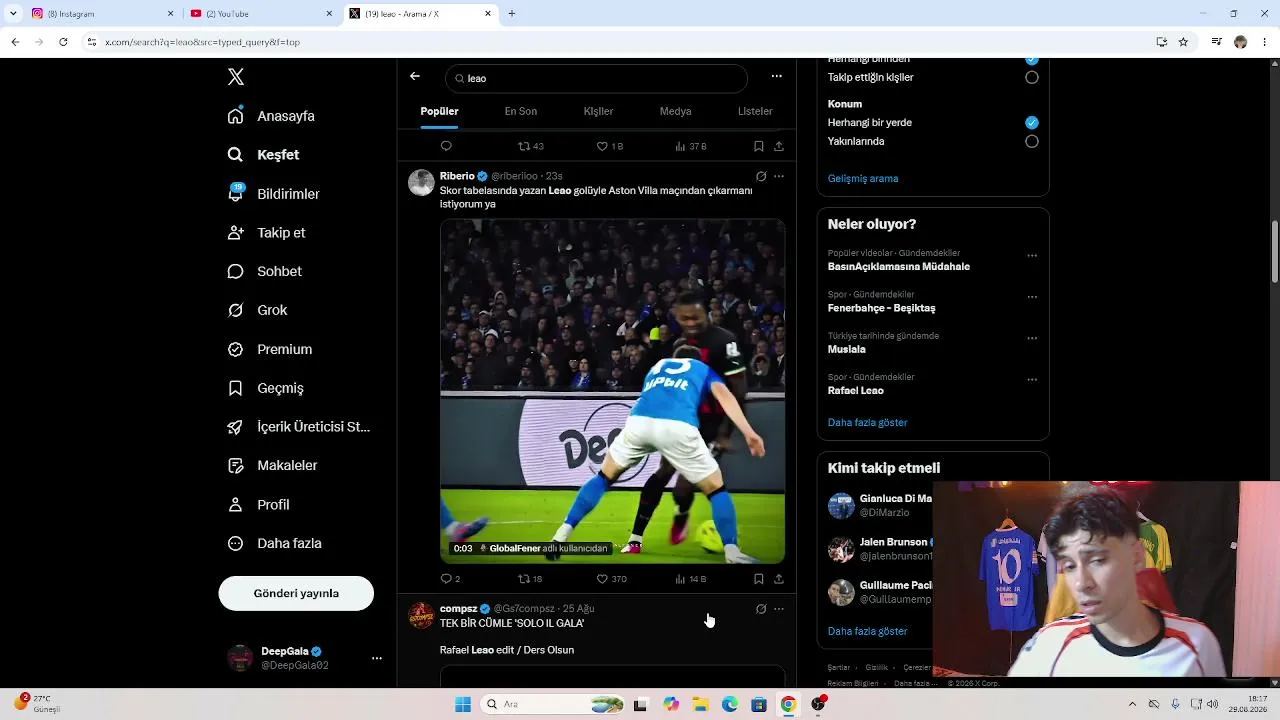1280x720 pixels.
Task: View 14 B analytics on Riberio's tweet
Action: (x=691, y=579)
